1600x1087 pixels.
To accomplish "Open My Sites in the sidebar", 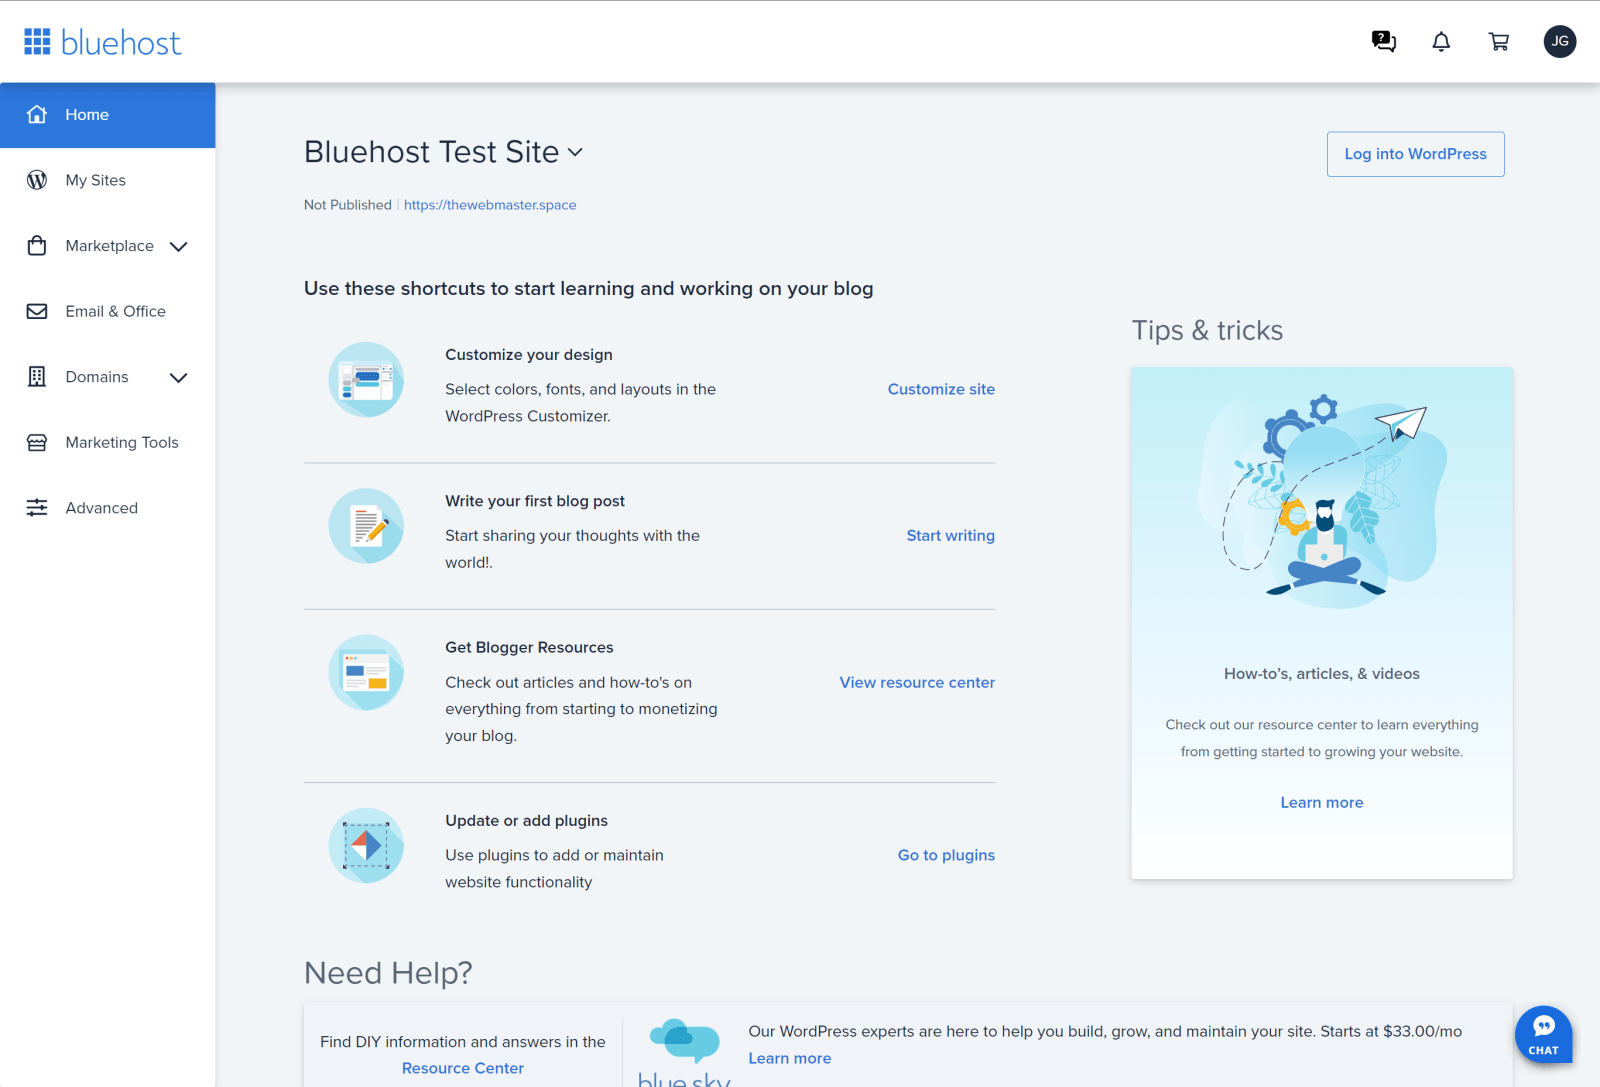I will point(108,180).
